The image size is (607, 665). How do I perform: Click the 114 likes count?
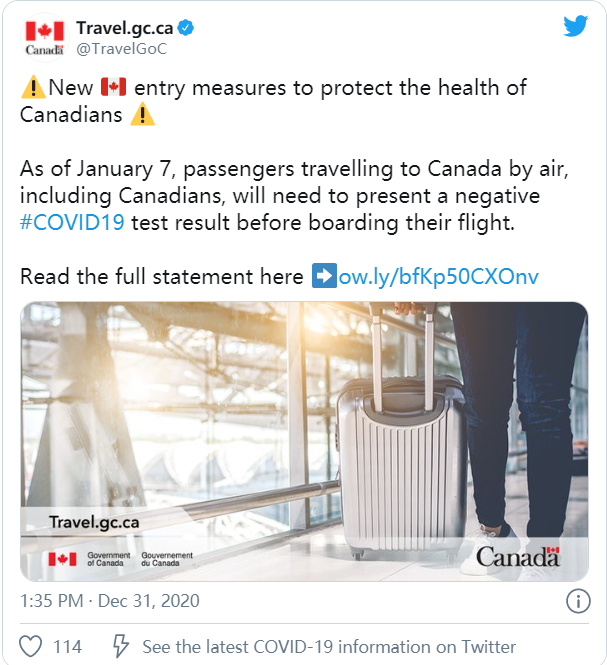point(67,646)
